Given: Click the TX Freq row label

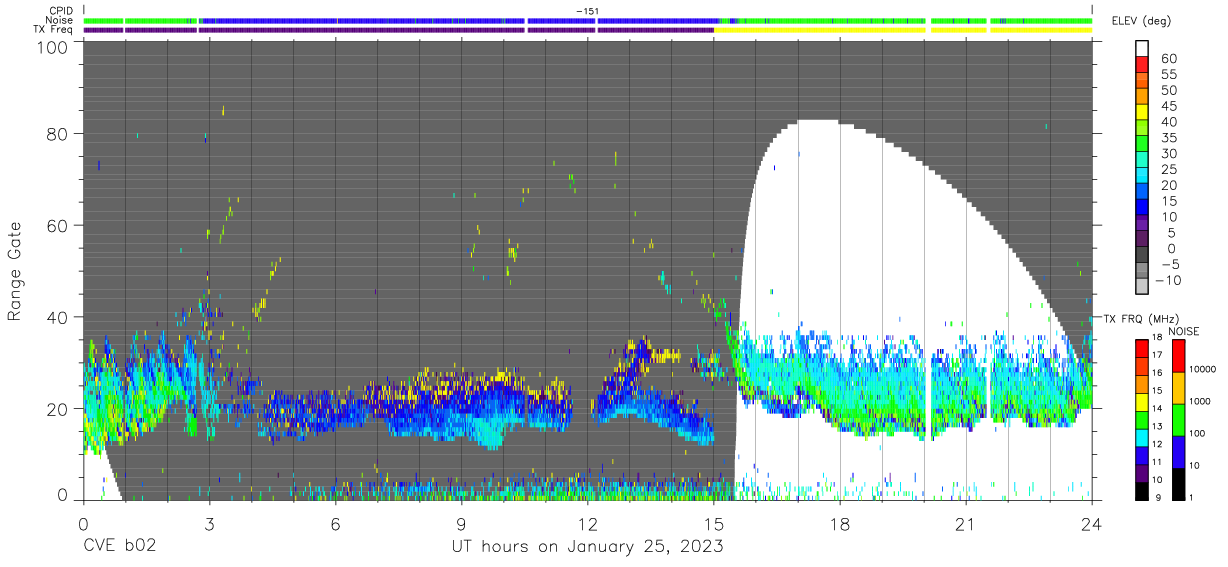Looking at the screenshot, I should (54, 30).
